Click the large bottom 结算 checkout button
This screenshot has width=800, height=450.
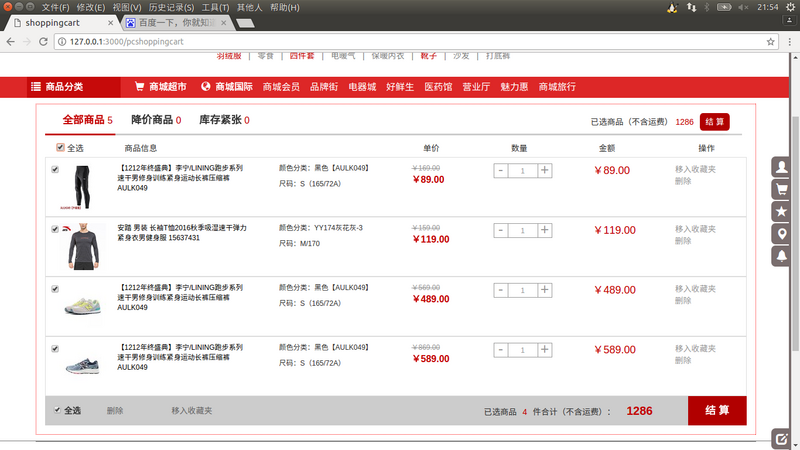click(717, 411)
